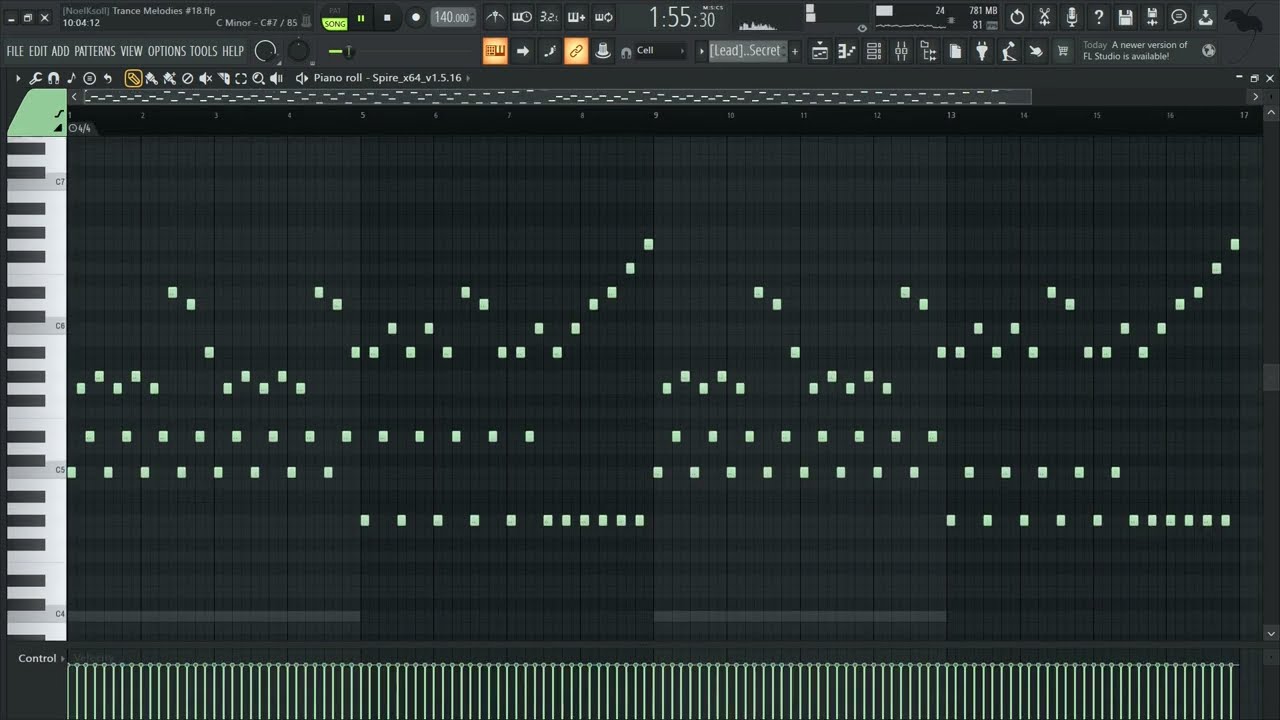Stop playback with the stop button
Image resolution: width=1280 pixels, height=720 pixels.
click(x=387, y=18)
